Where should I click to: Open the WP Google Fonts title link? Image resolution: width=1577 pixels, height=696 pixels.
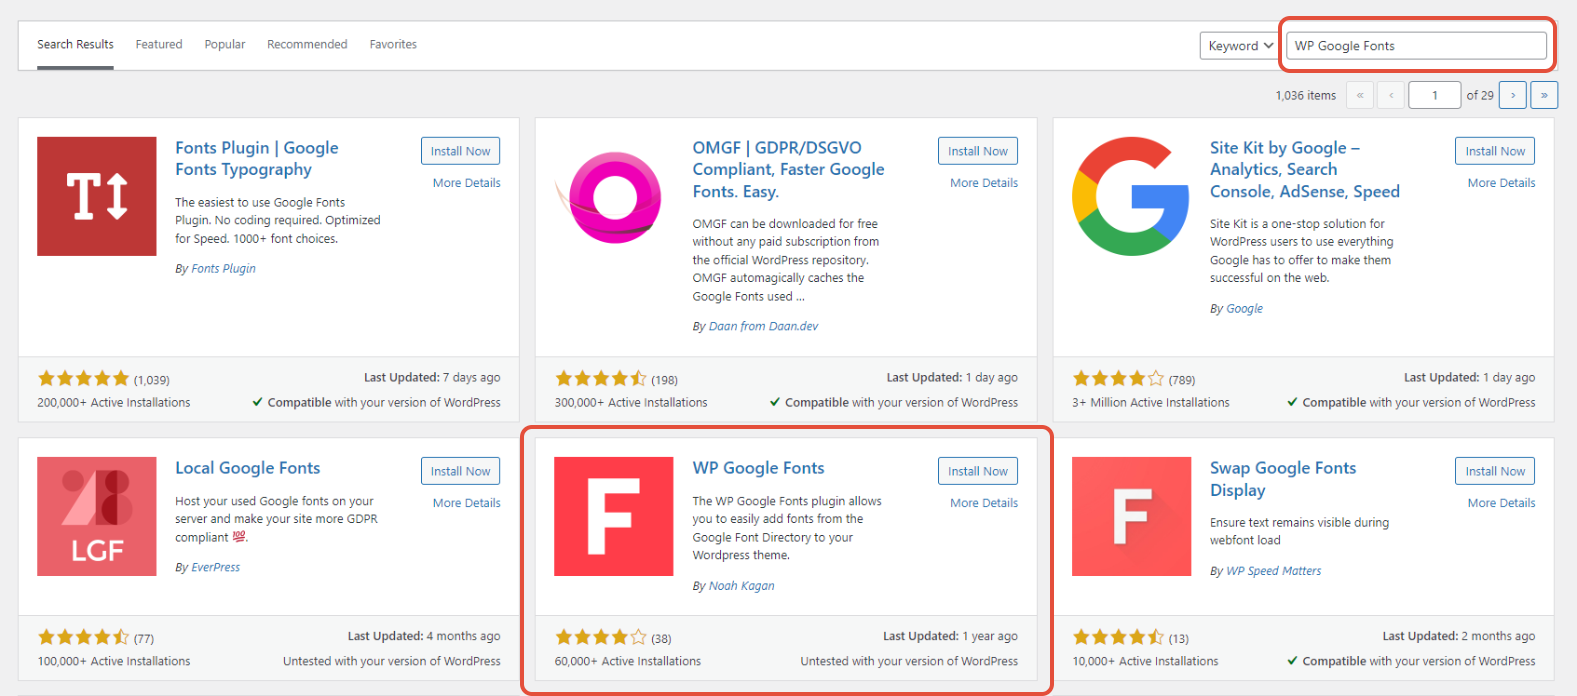(758, 468)
